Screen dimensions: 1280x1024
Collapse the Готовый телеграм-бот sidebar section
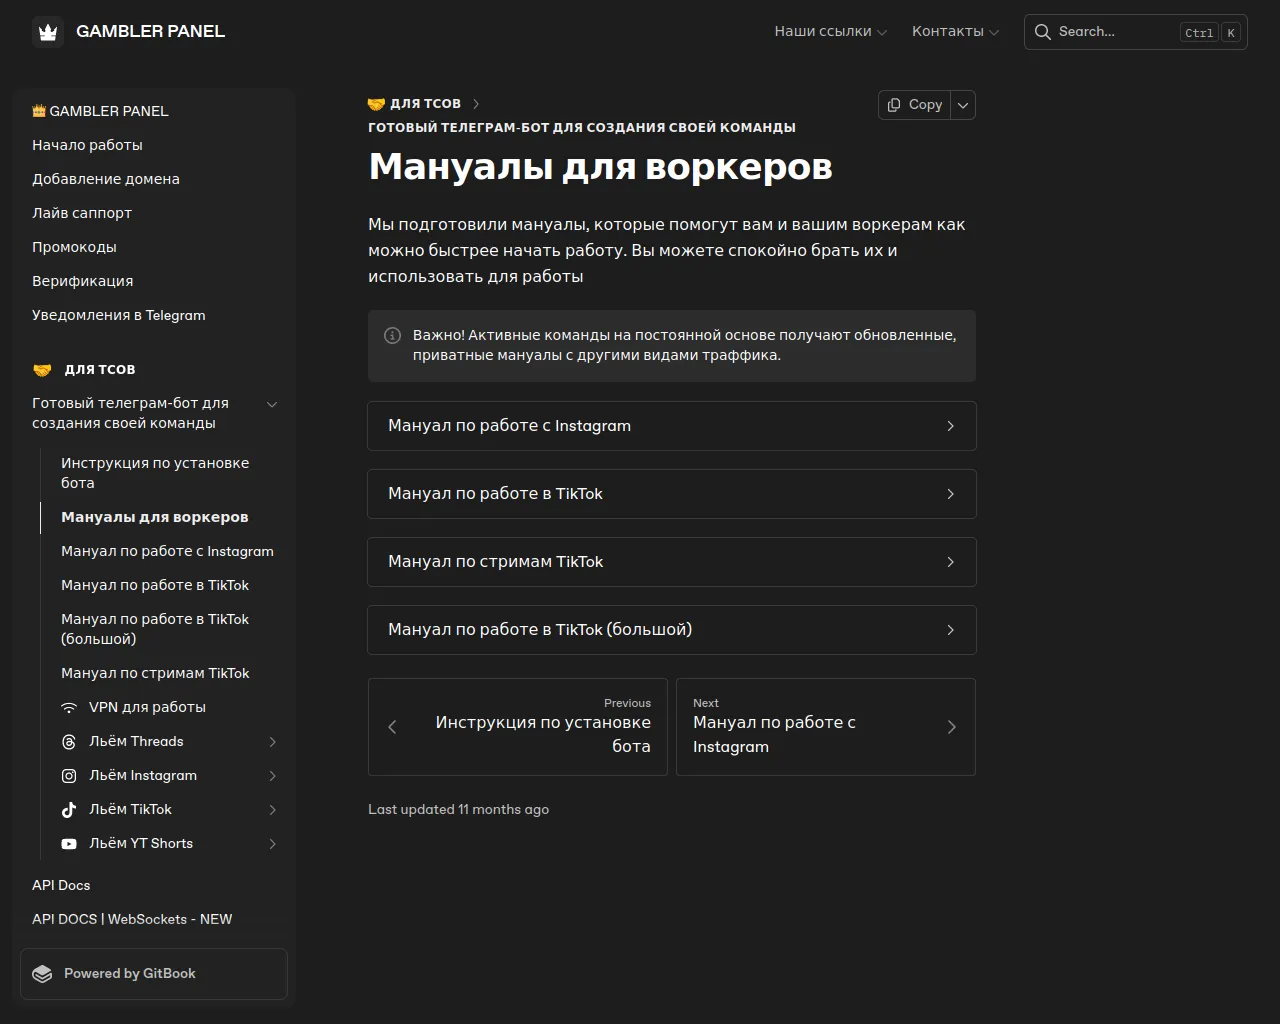(x=272, y=404)
